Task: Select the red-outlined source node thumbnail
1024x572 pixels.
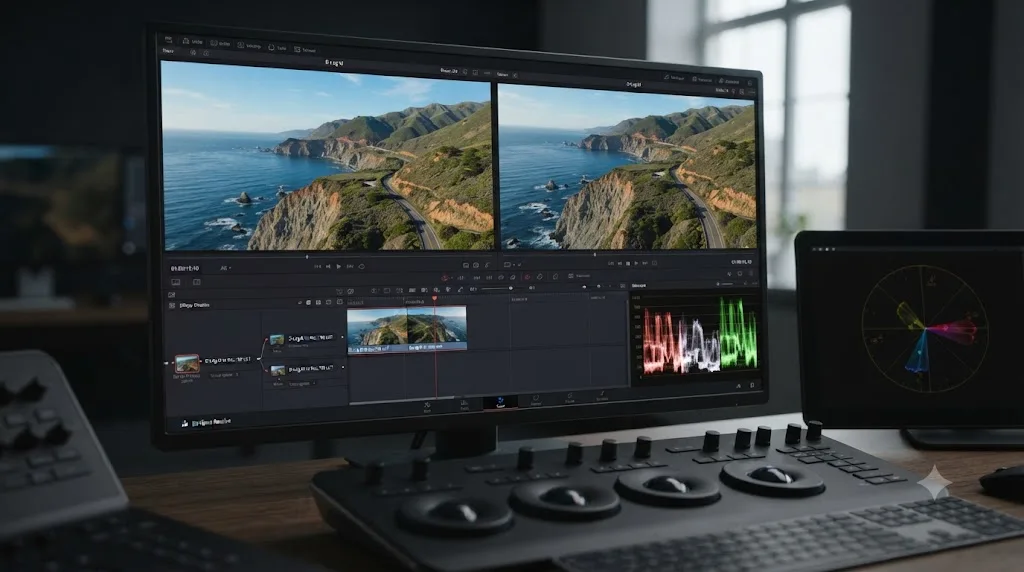Action: [187, 363]
